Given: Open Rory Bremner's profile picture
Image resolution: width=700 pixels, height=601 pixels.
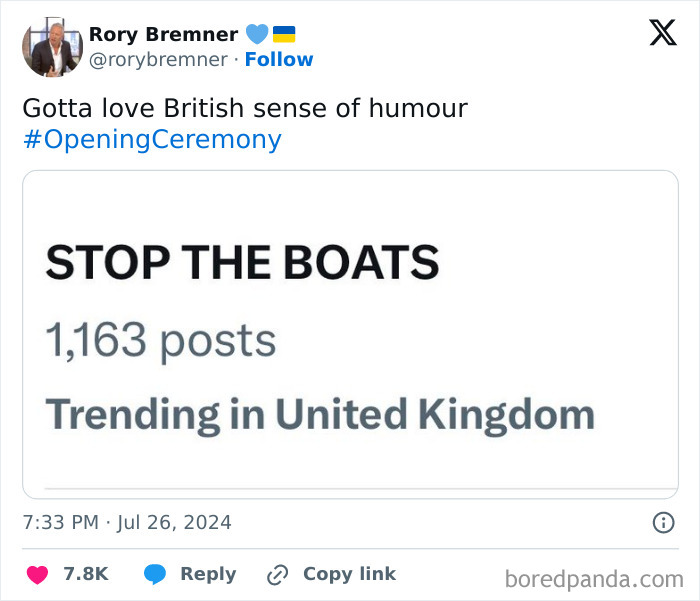Looking at the screenshot, I should [52, 47].
